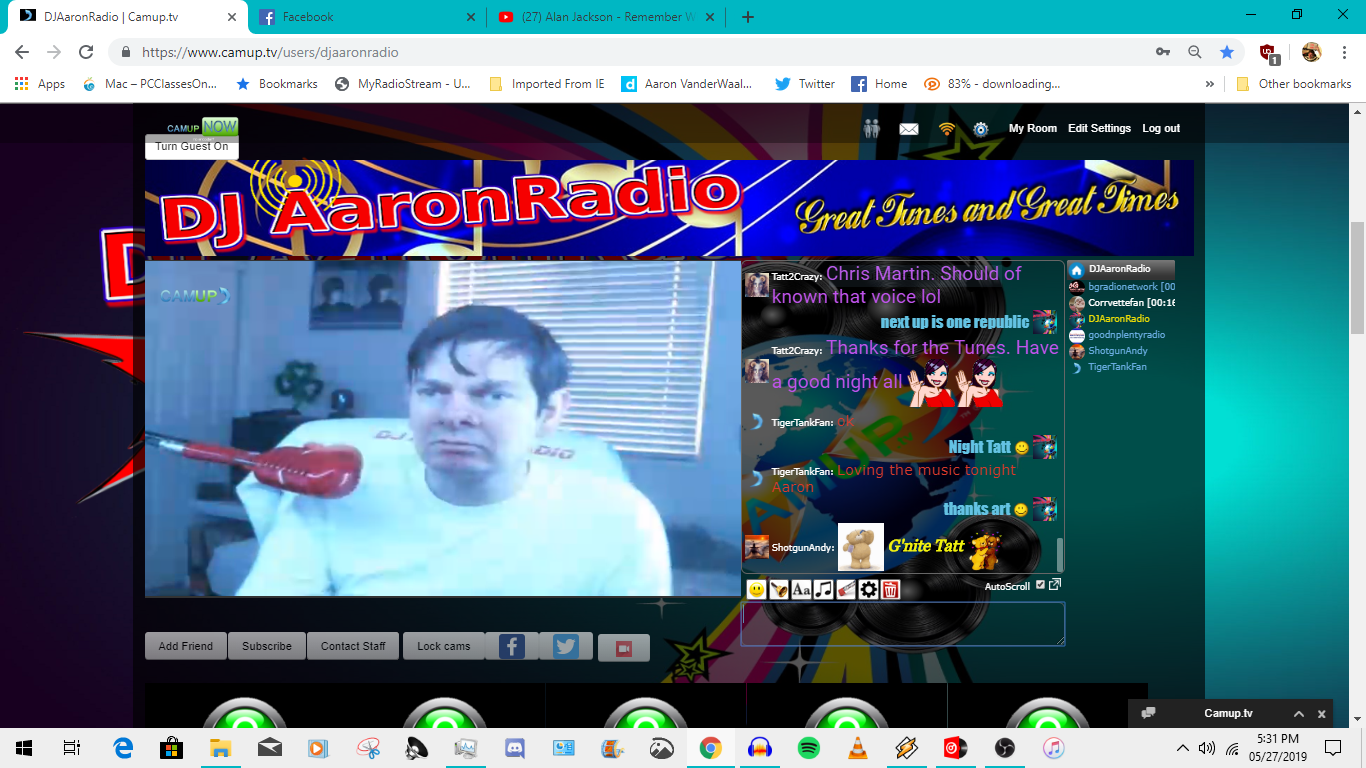Close the Camup.tv popup panel
Screen dimensions: 1366x768
[1322, 714]
